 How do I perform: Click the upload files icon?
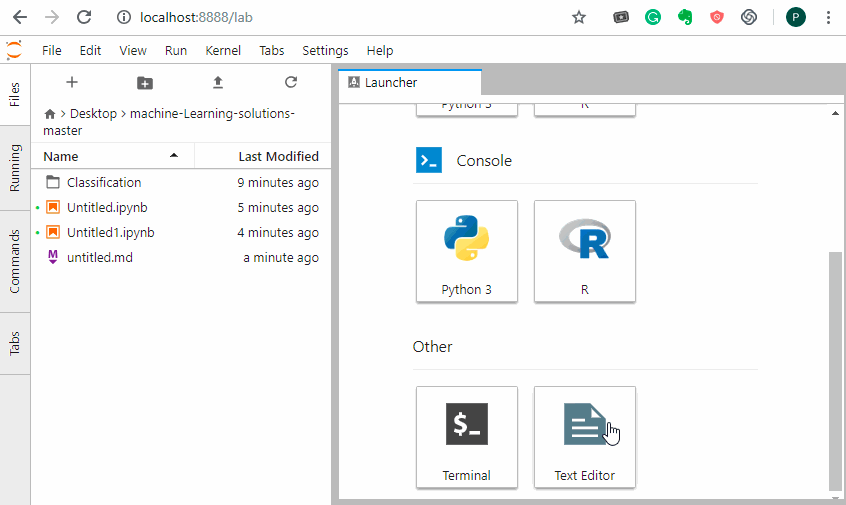pos(218,82)
